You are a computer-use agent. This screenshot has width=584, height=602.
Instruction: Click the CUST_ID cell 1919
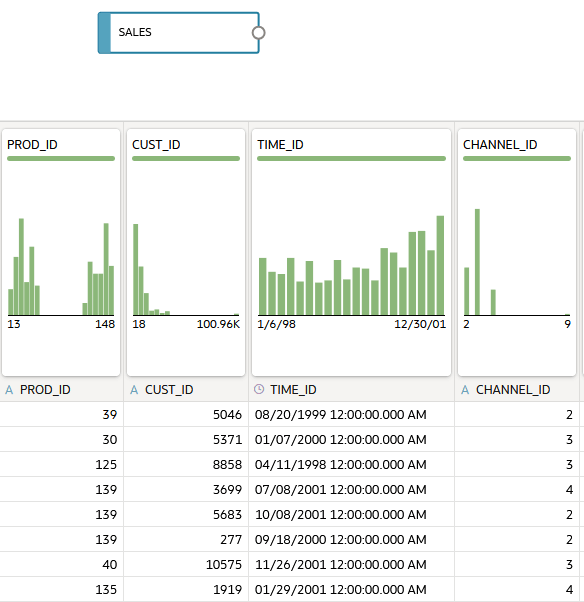pyautogui.click(x=186, y=589)
